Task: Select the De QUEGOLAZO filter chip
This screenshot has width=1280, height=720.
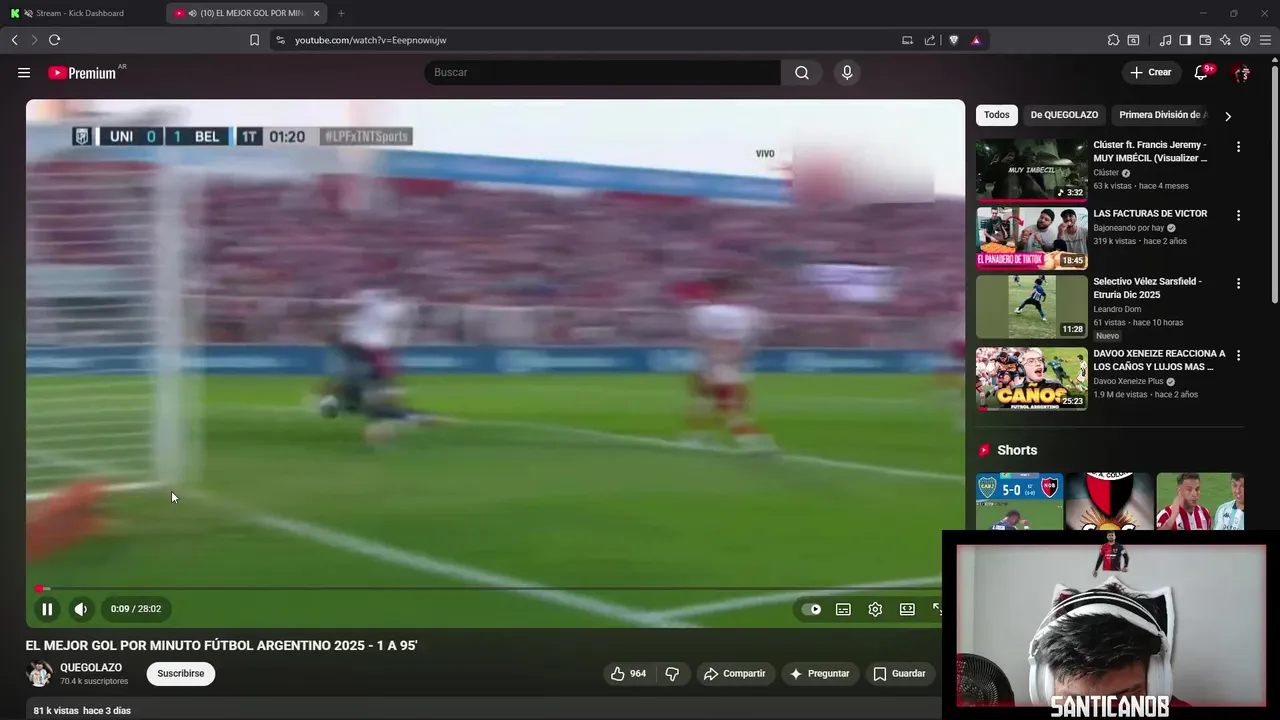Action: (1064, 115)
